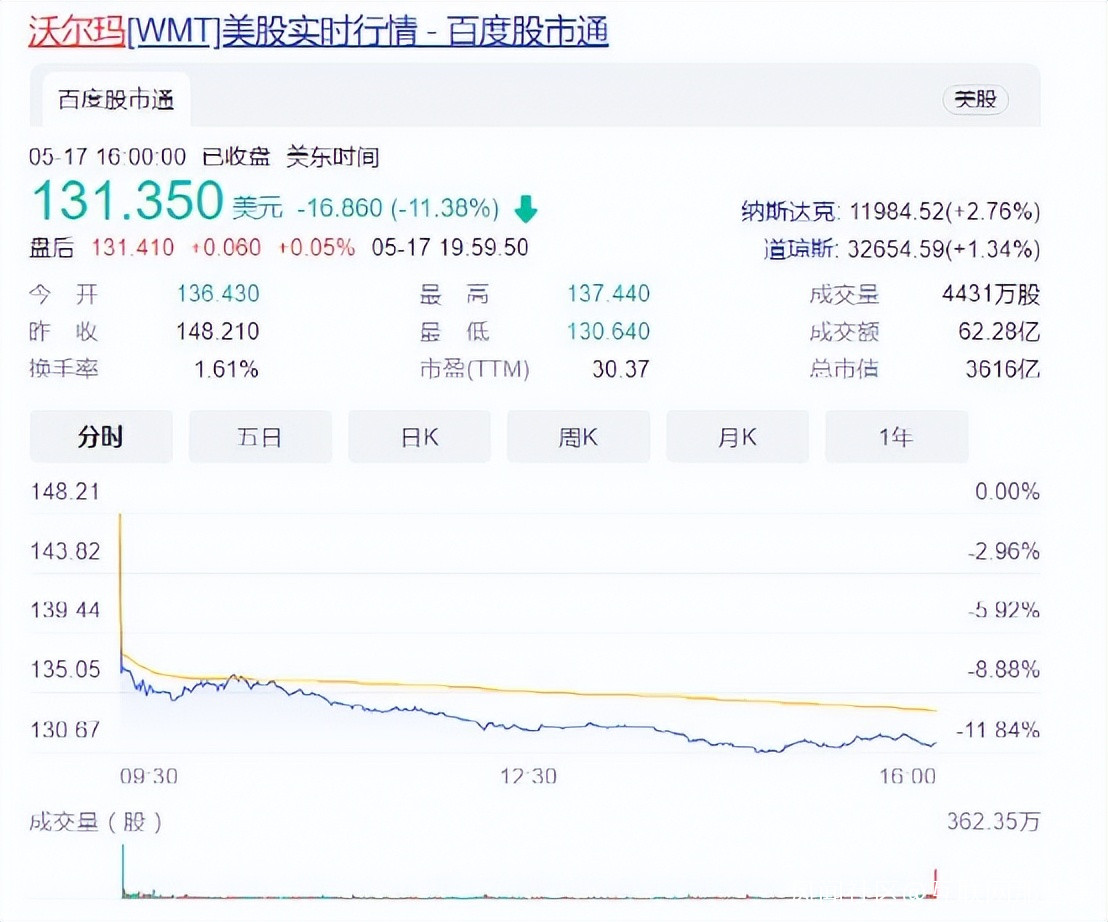The image size is (1108, 922).
Task: Click the 市盈(TTM) value 30.37
Action: tap(620, 369)
